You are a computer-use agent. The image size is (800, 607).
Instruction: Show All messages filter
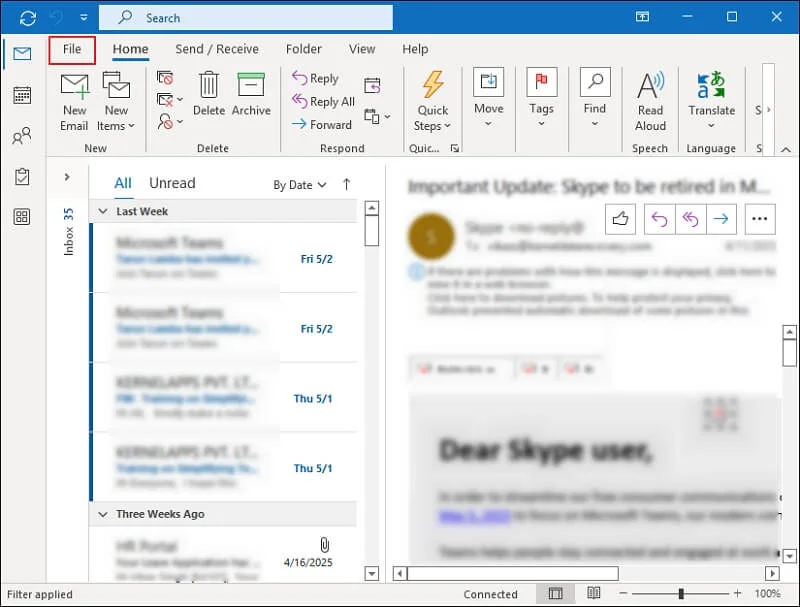coord(123,183)
